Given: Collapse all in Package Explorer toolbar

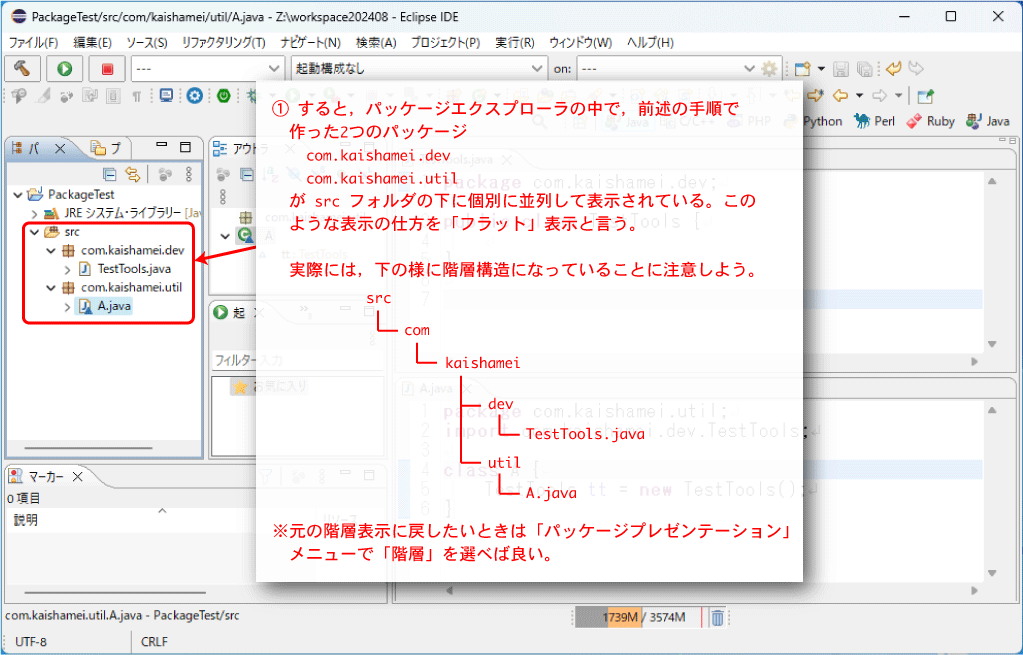Looking at the screenshot, I should [110, 174].
